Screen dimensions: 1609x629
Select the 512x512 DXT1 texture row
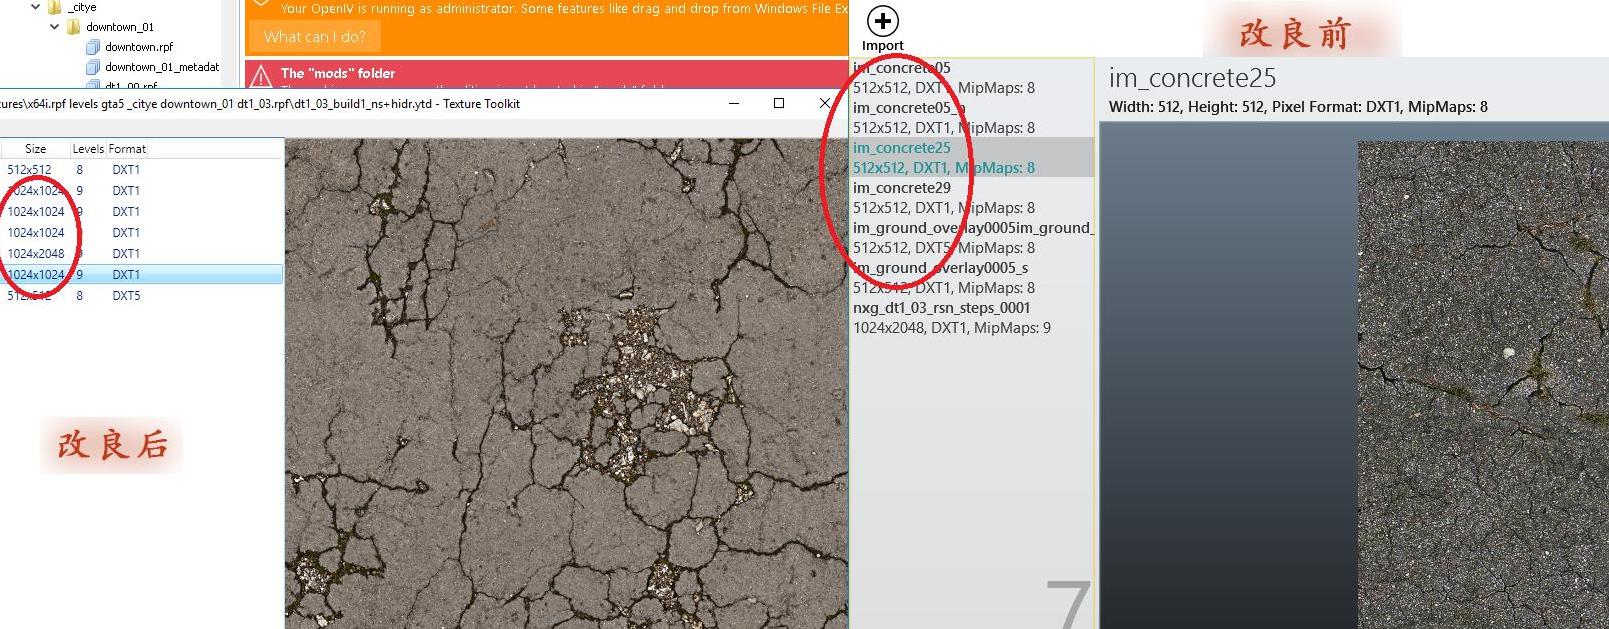coord(141,170)
